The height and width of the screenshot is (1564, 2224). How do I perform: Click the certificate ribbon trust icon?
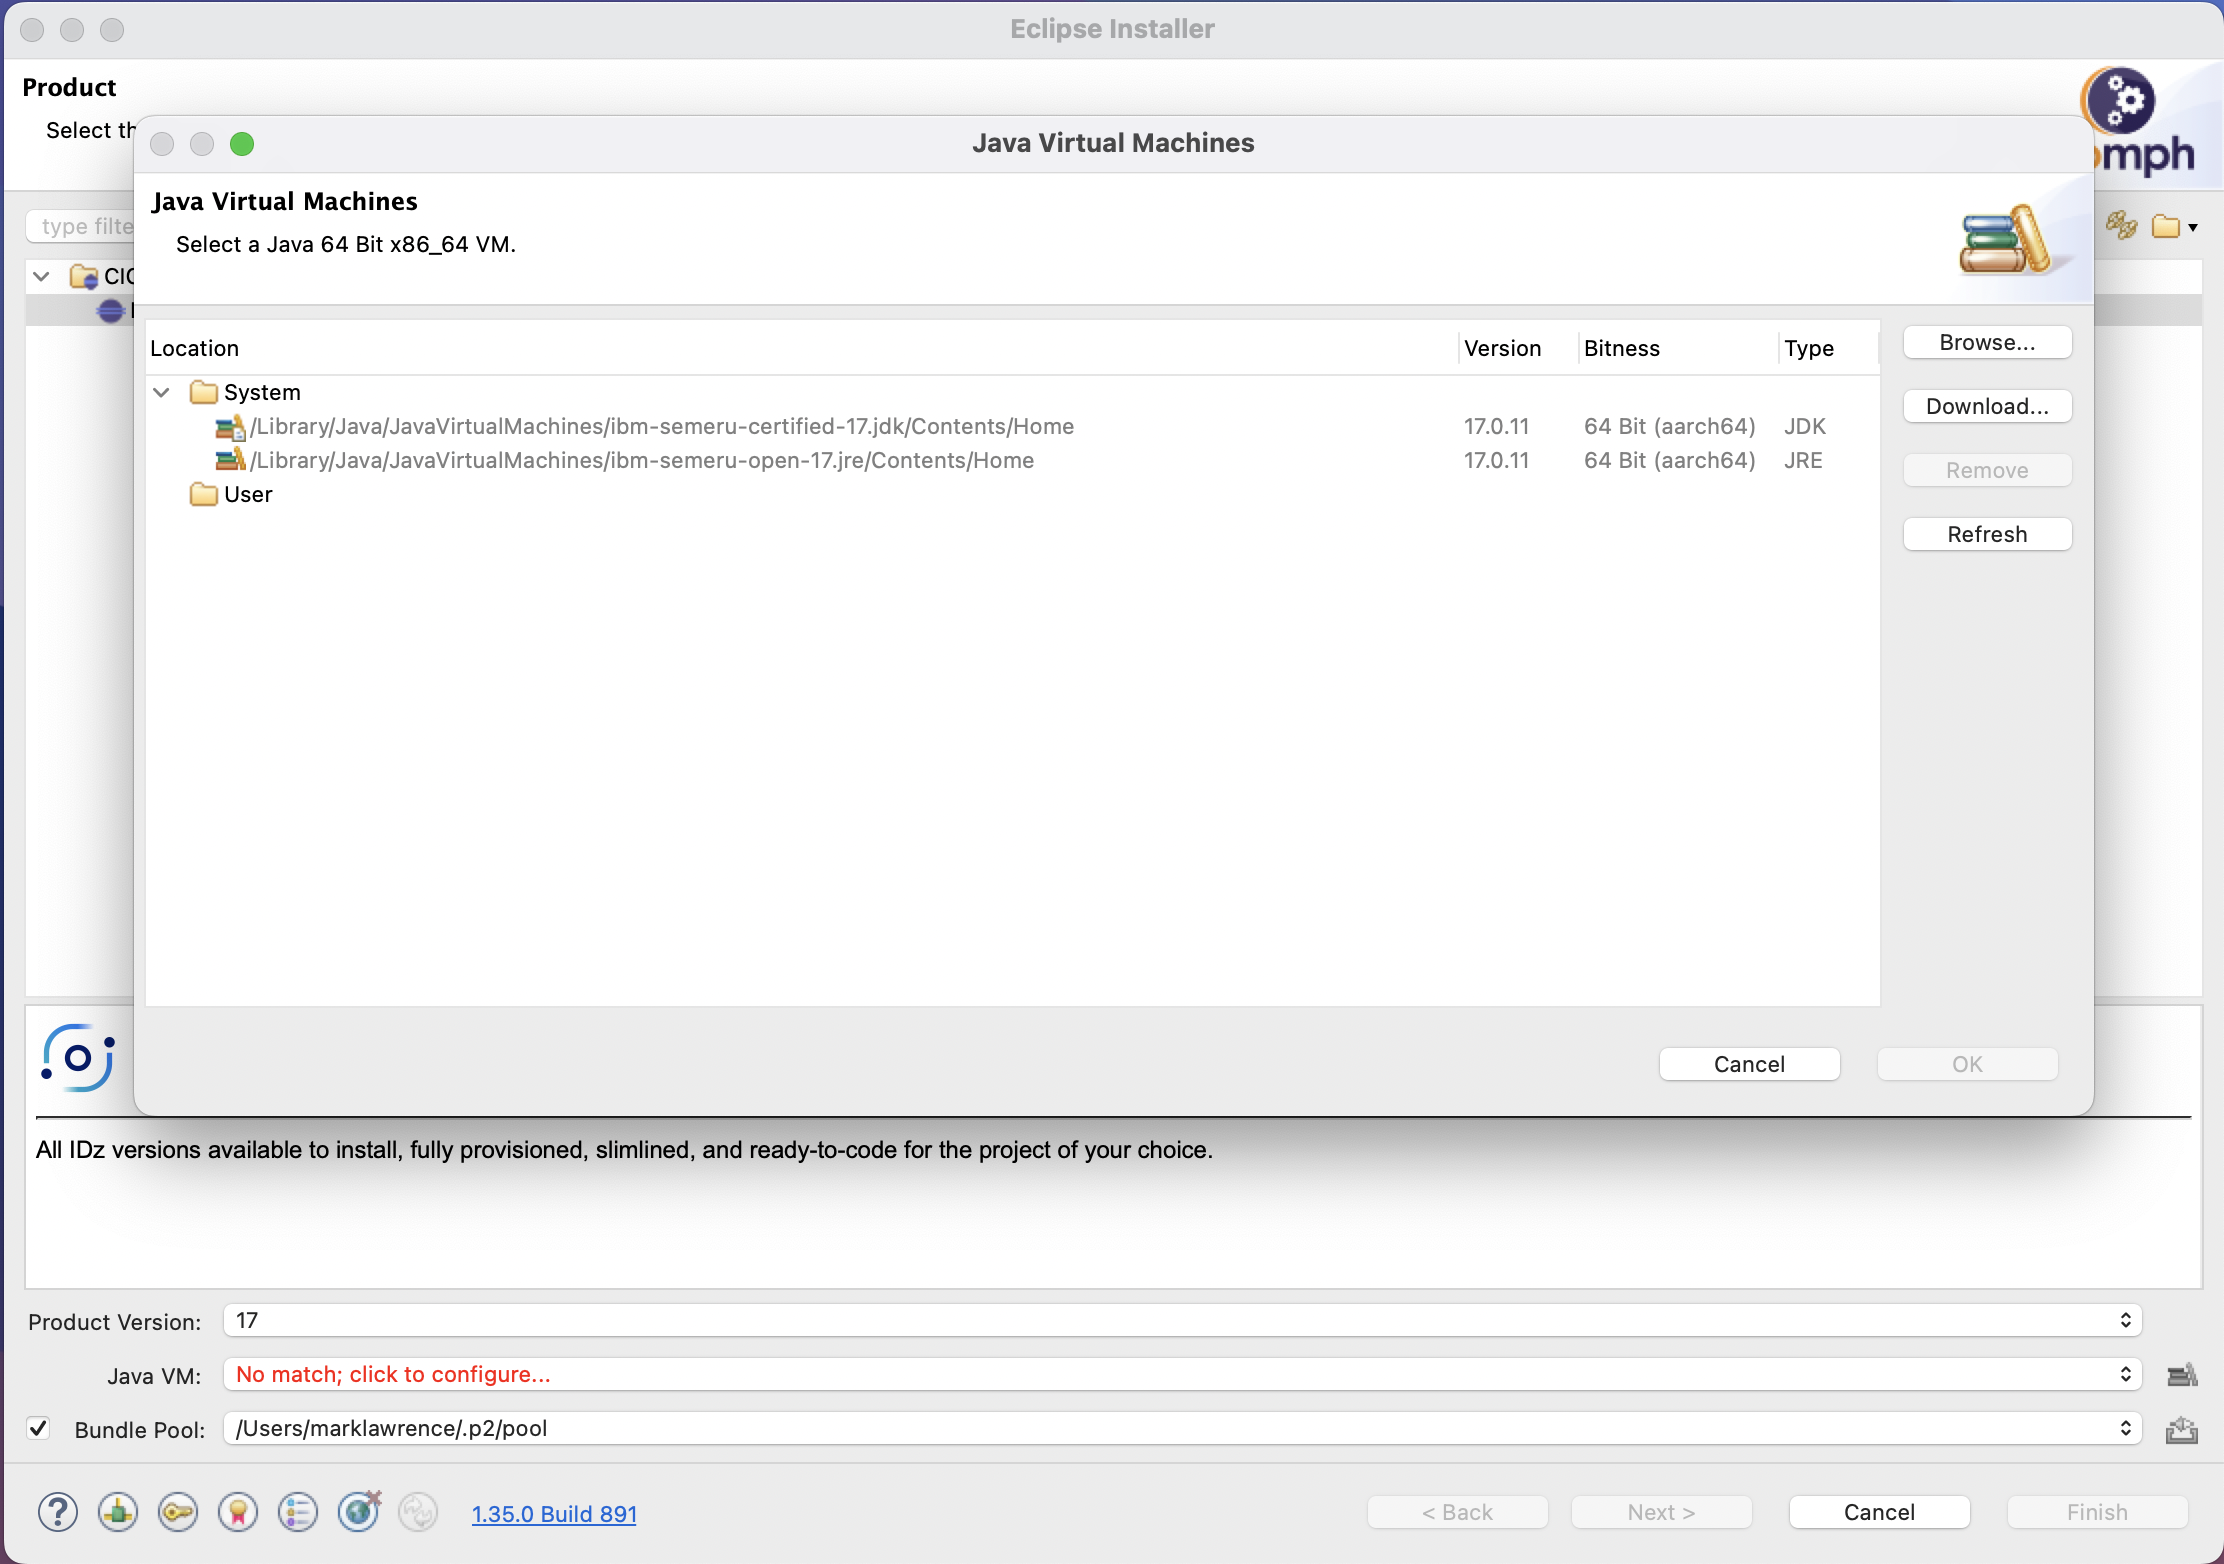point(238,1512)
